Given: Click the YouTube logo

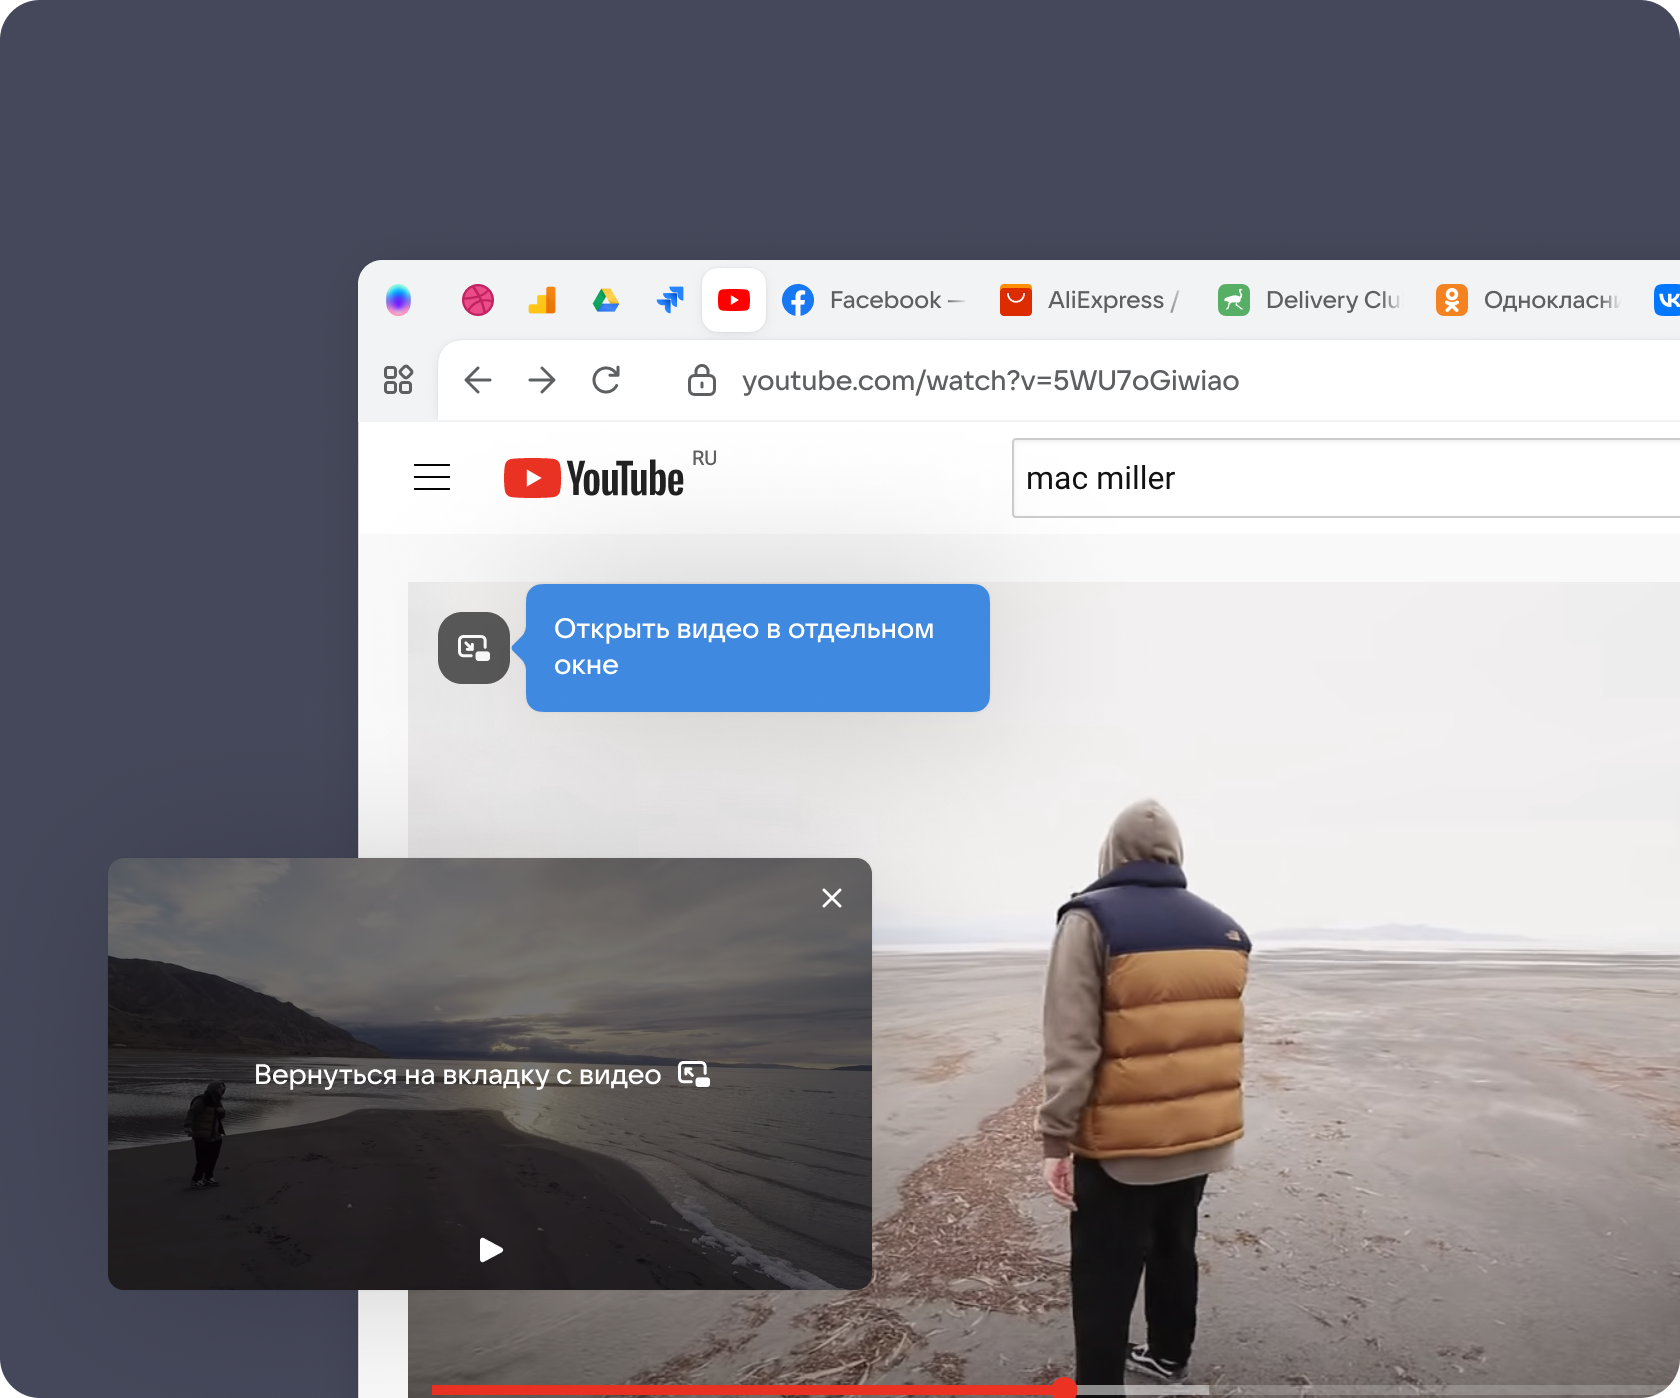Looking at the screenshot, I should [595, 478].
